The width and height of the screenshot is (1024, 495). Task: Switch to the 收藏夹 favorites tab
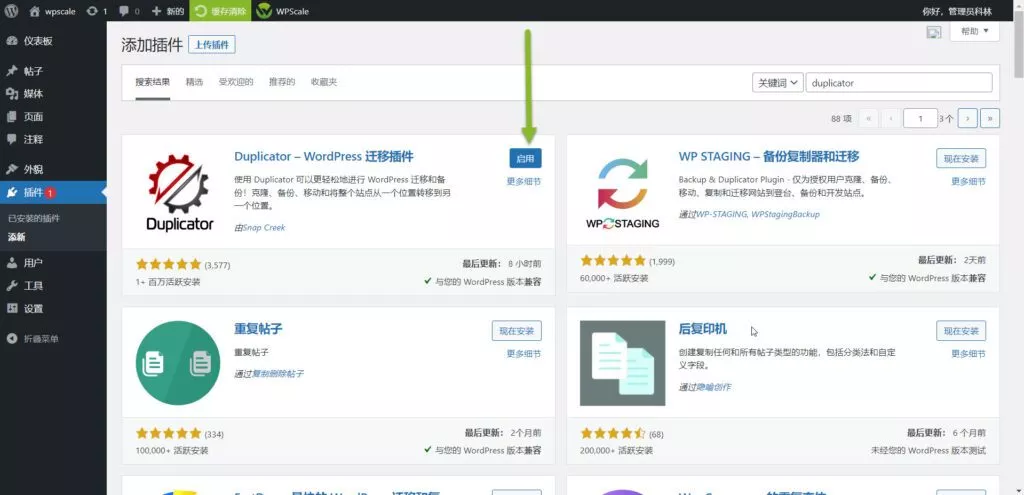click(x=324, y=82)
